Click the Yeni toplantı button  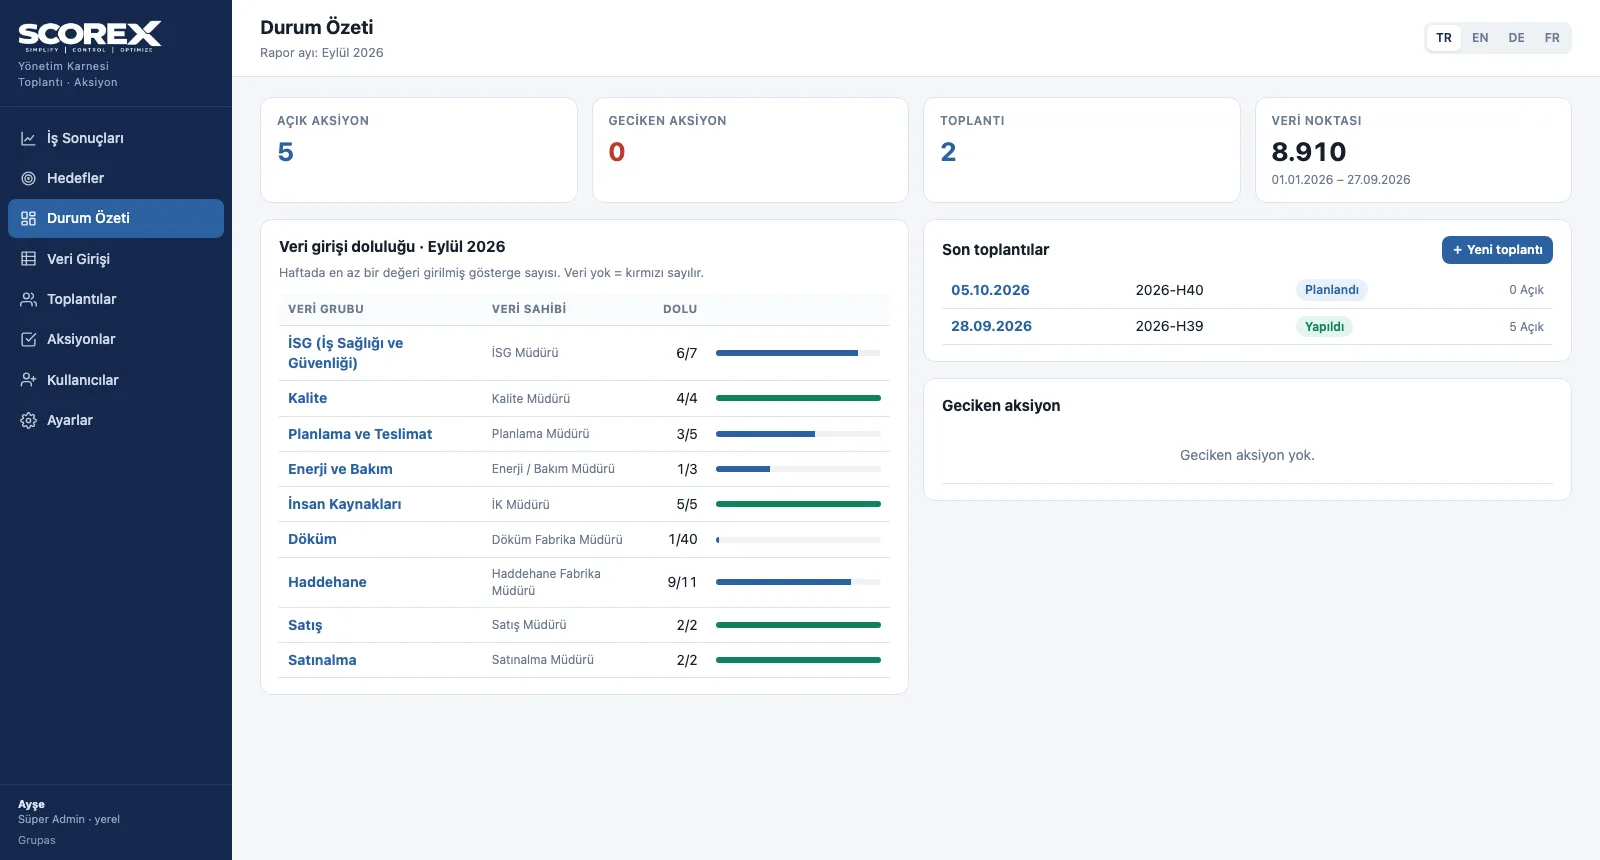coord(1497,250)
